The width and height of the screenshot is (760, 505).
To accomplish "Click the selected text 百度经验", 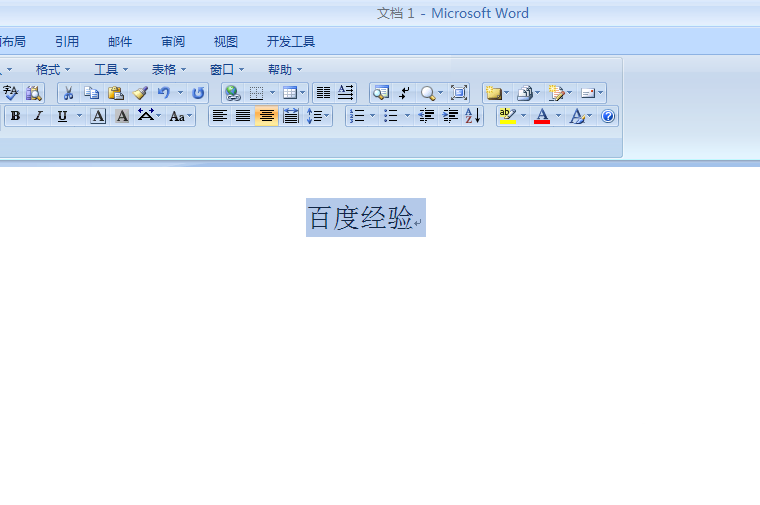I will 360,218.
